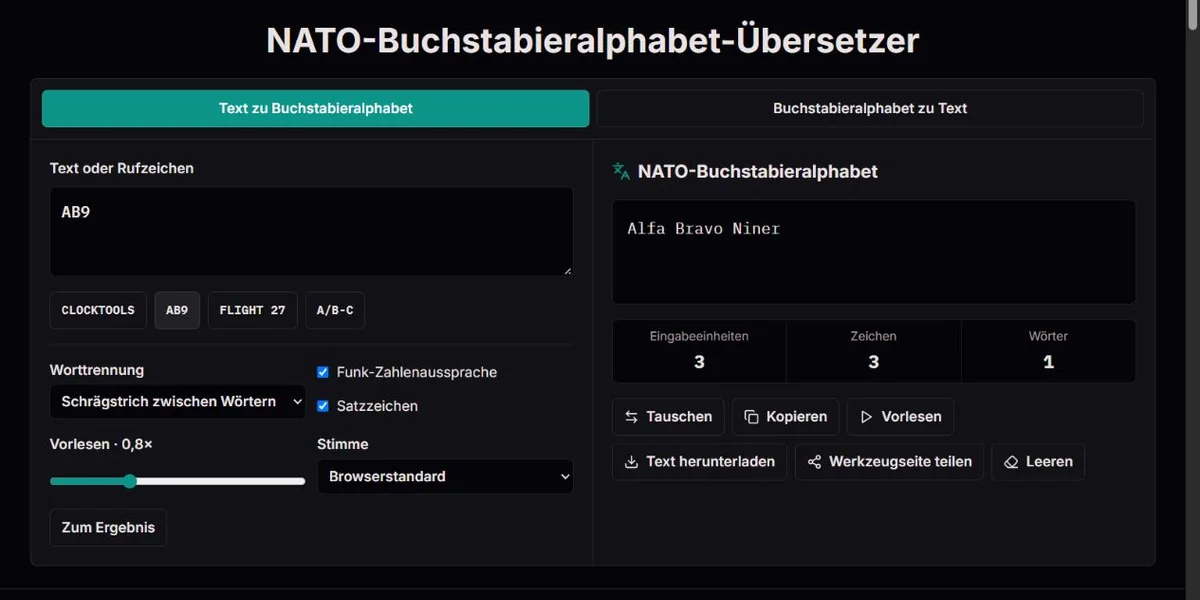Select the AB9 example chip
Image resolution: width=1200 pixels, height=600 pixels.
click(177, 310)
